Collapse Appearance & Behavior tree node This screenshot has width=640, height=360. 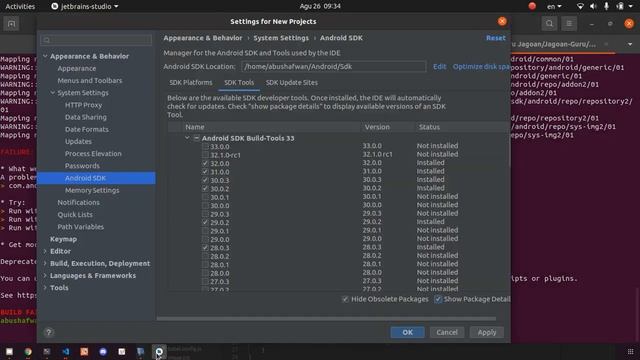45,56
